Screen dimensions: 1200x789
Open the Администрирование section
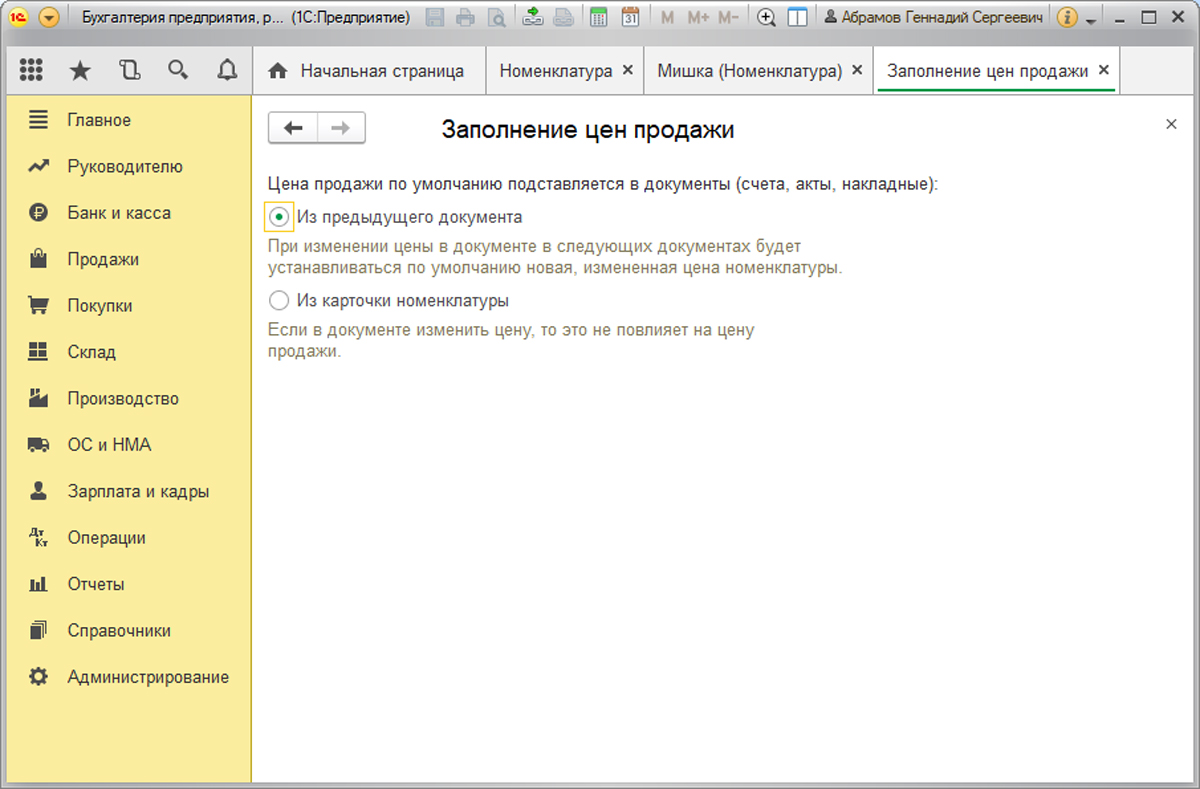pyautogui.click(x=148, y=677)
